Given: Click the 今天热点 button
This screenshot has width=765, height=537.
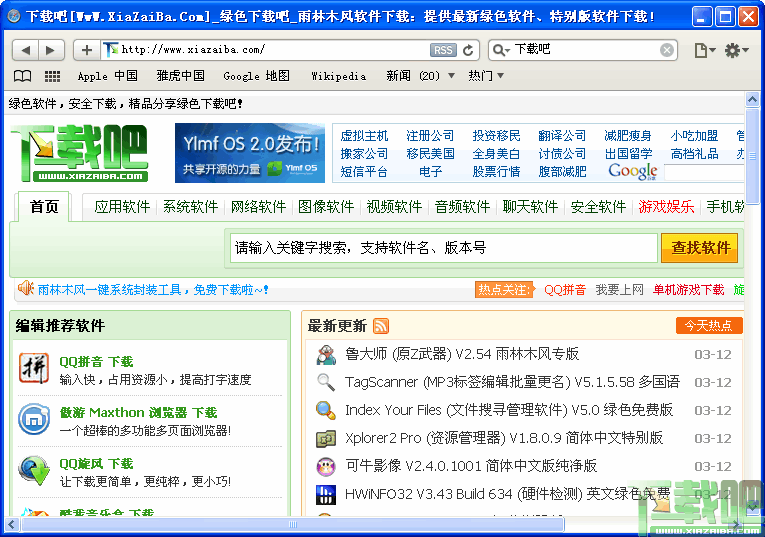Looking at the screenshot, I should (x=709, y=325).
